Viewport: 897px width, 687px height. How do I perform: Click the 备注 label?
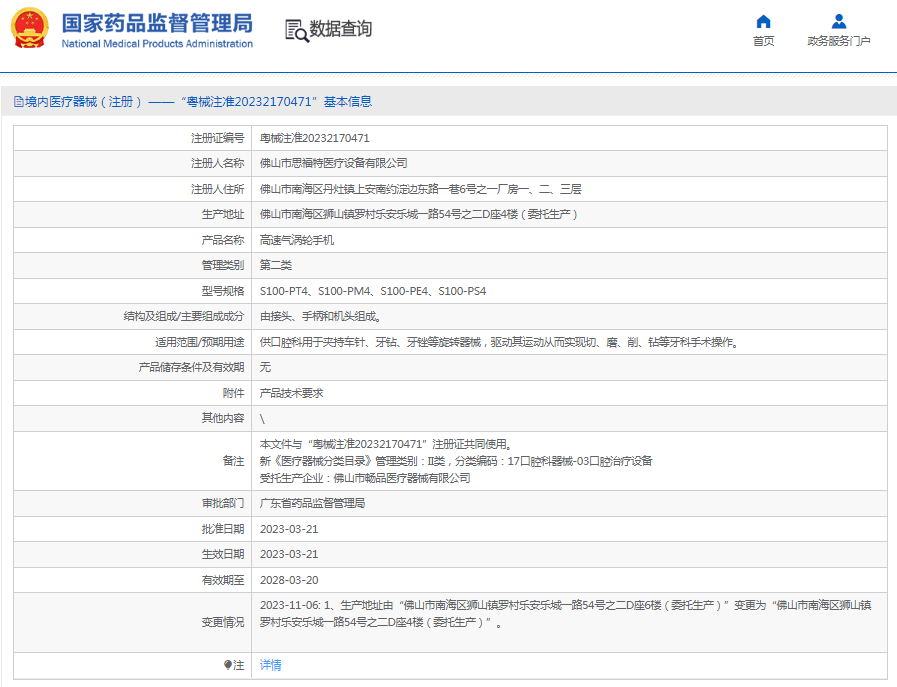tap(233, 460)
